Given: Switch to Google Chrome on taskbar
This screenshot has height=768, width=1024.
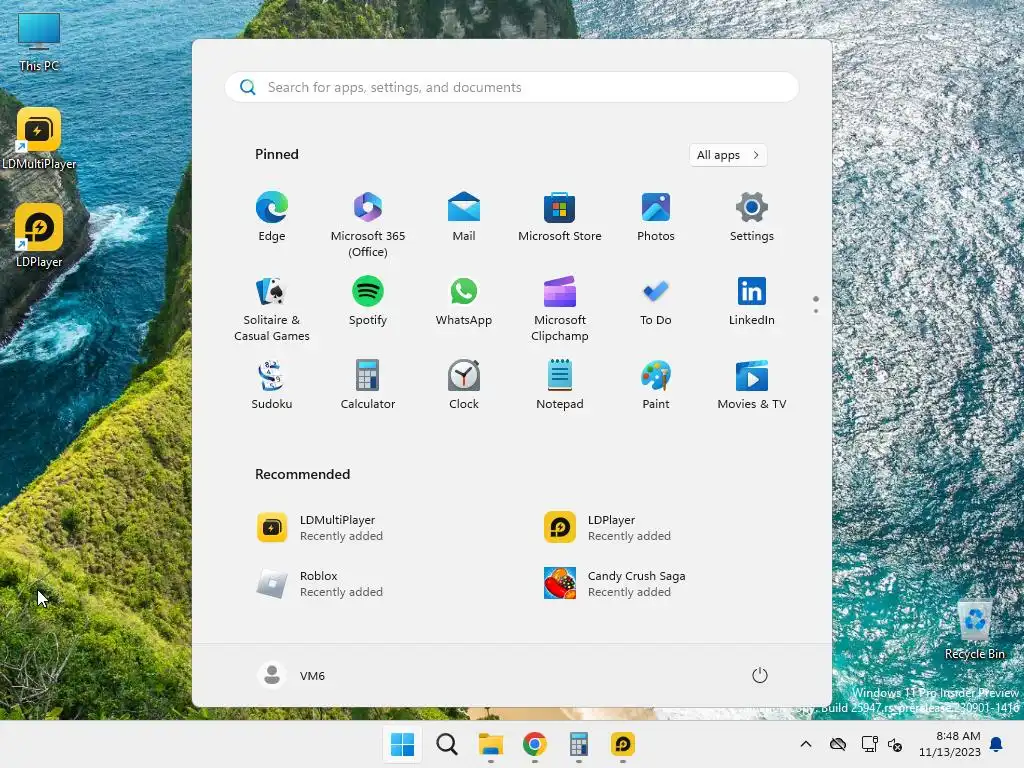Looking at the screenshot, I should coord(534,744).
